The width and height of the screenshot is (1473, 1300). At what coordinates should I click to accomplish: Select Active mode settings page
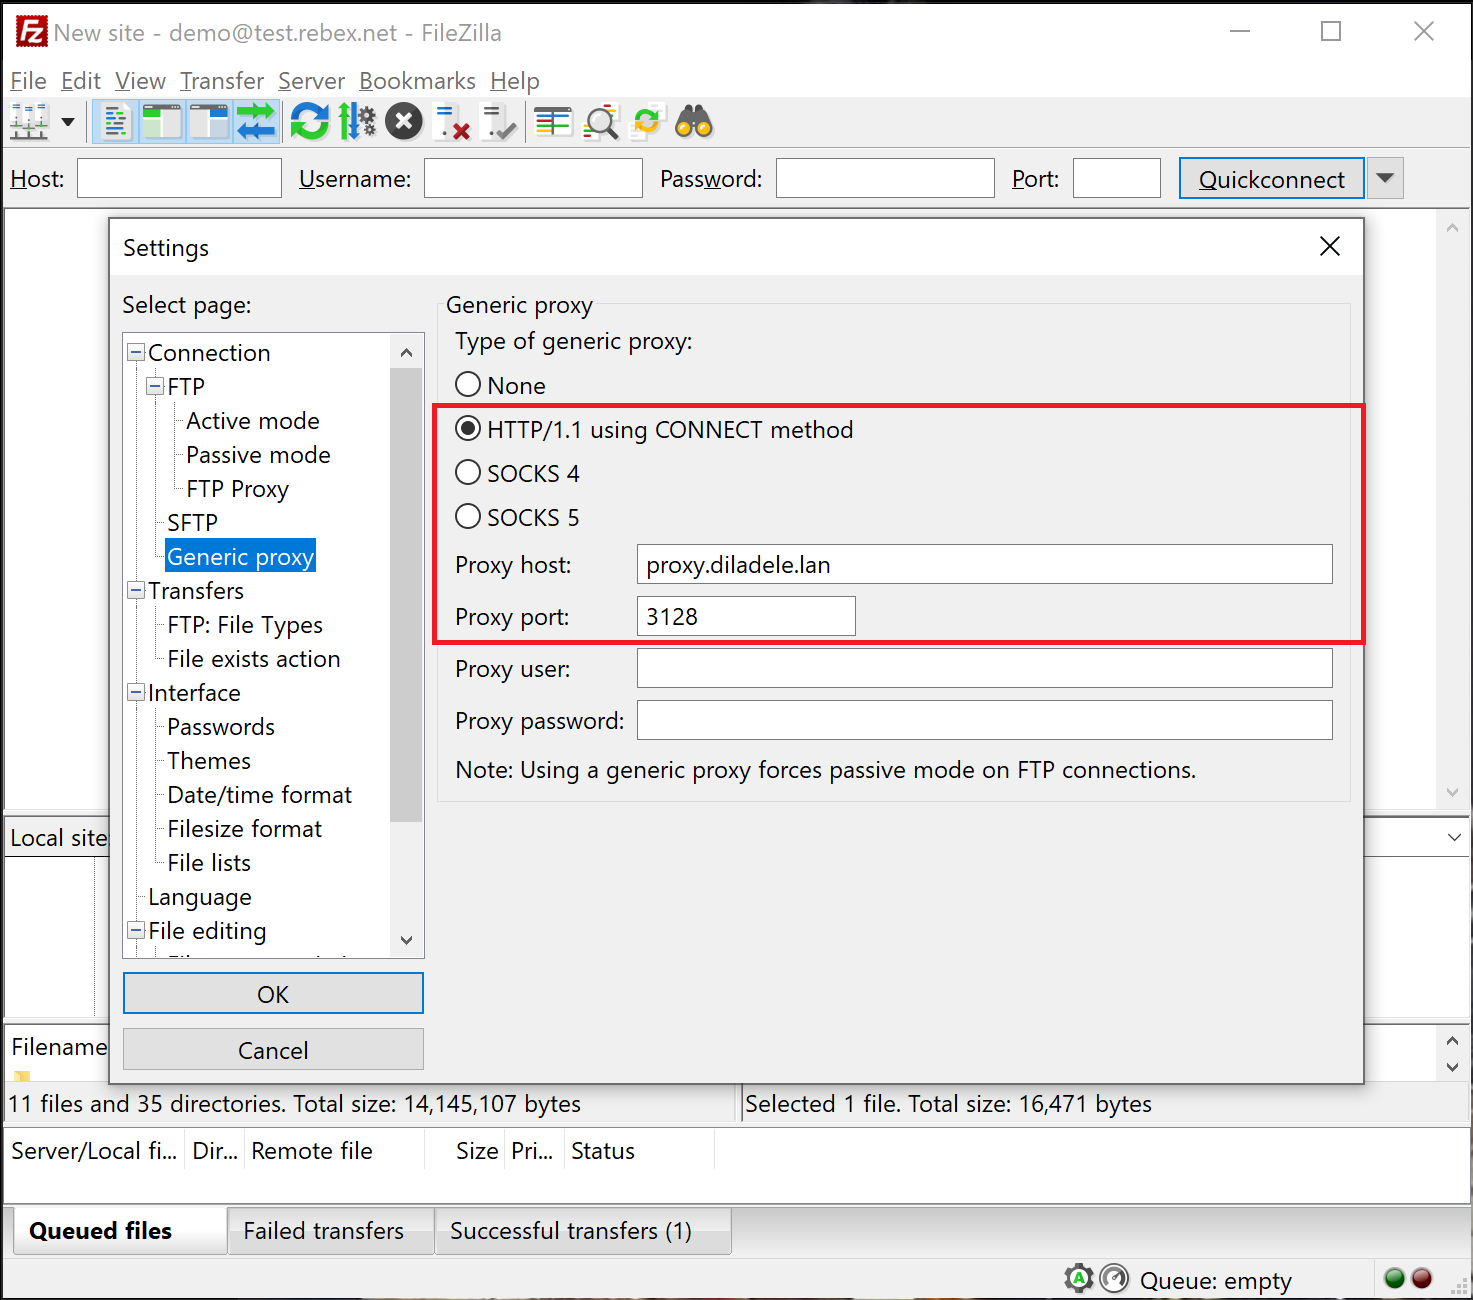(253, 420)
